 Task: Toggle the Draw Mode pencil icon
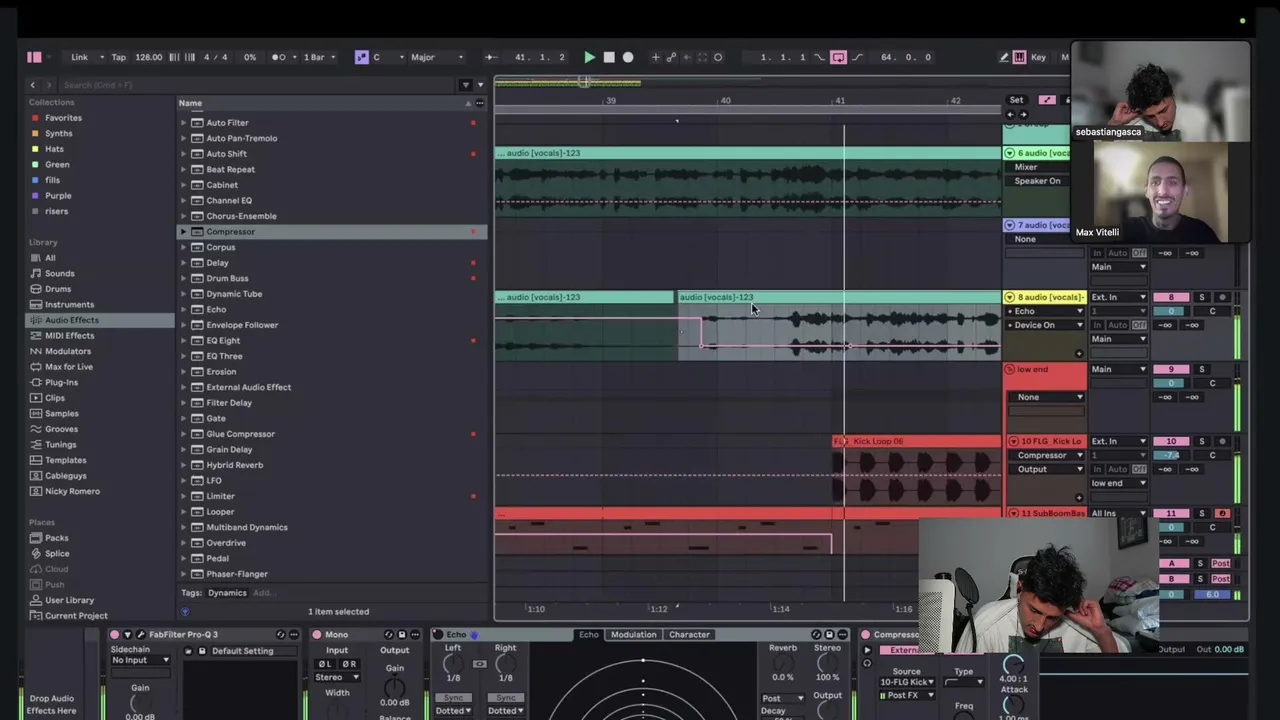click(1004, 57)
